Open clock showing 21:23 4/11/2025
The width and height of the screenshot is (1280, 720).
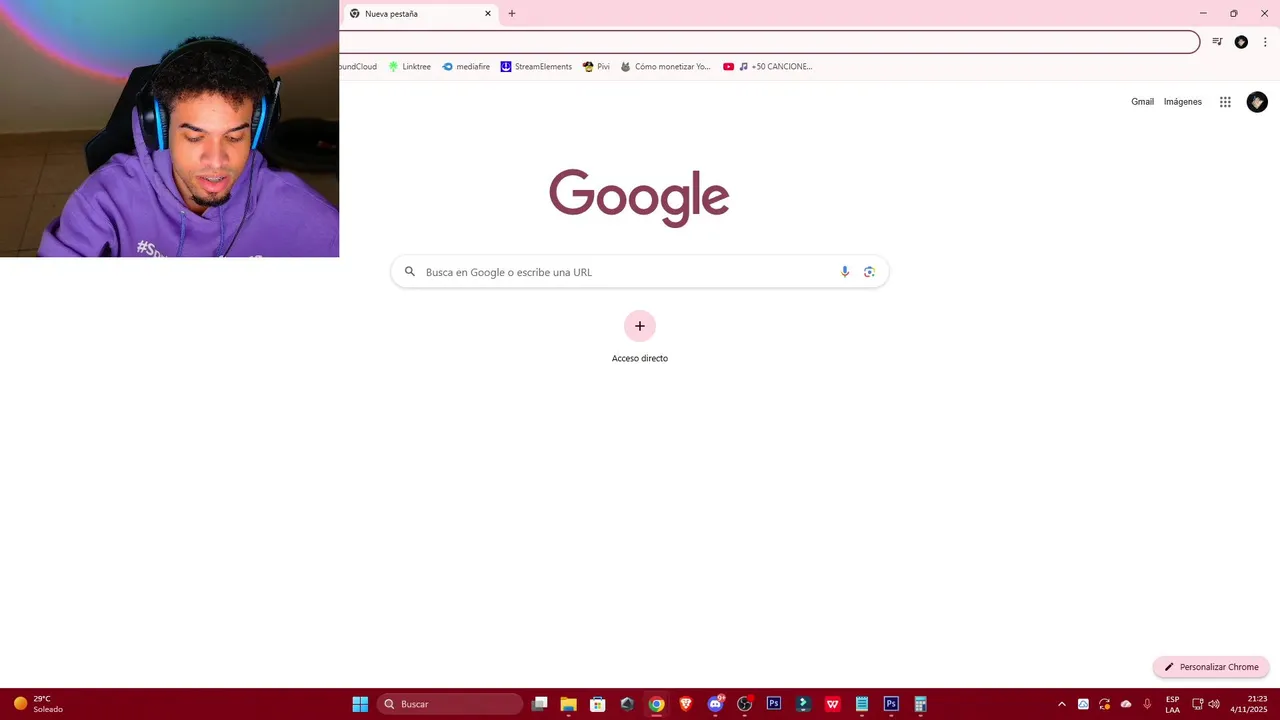(1249, 704)
